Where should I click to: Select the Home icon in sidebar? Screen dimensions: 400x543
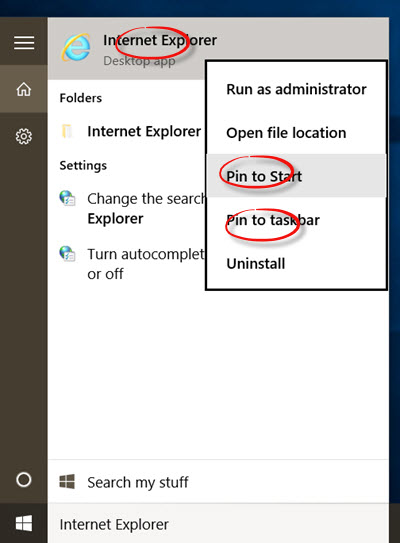click(24, 89)
